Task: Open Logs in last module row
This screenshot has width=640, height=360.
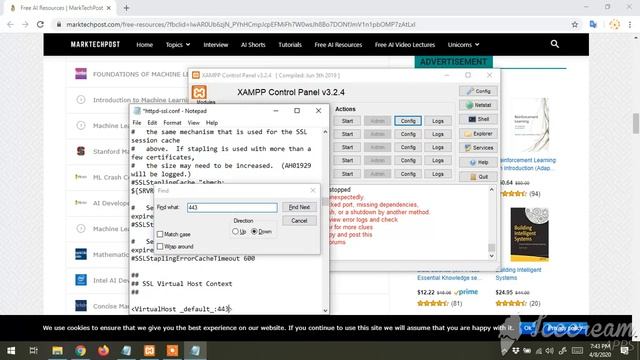Action: 438,174
